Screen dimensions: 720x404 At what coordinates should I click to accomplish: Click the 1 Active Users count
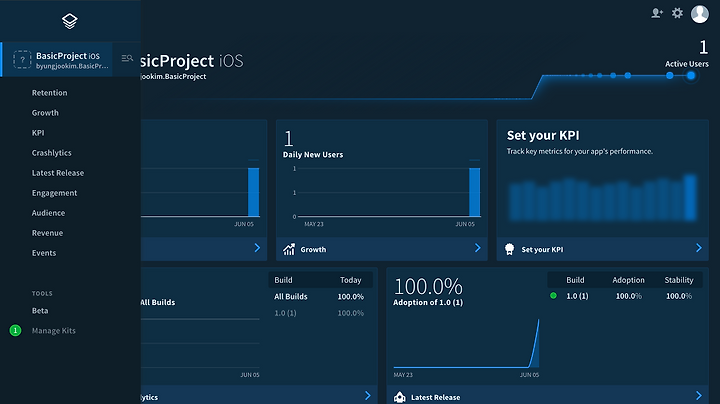(x=703, y=47)
